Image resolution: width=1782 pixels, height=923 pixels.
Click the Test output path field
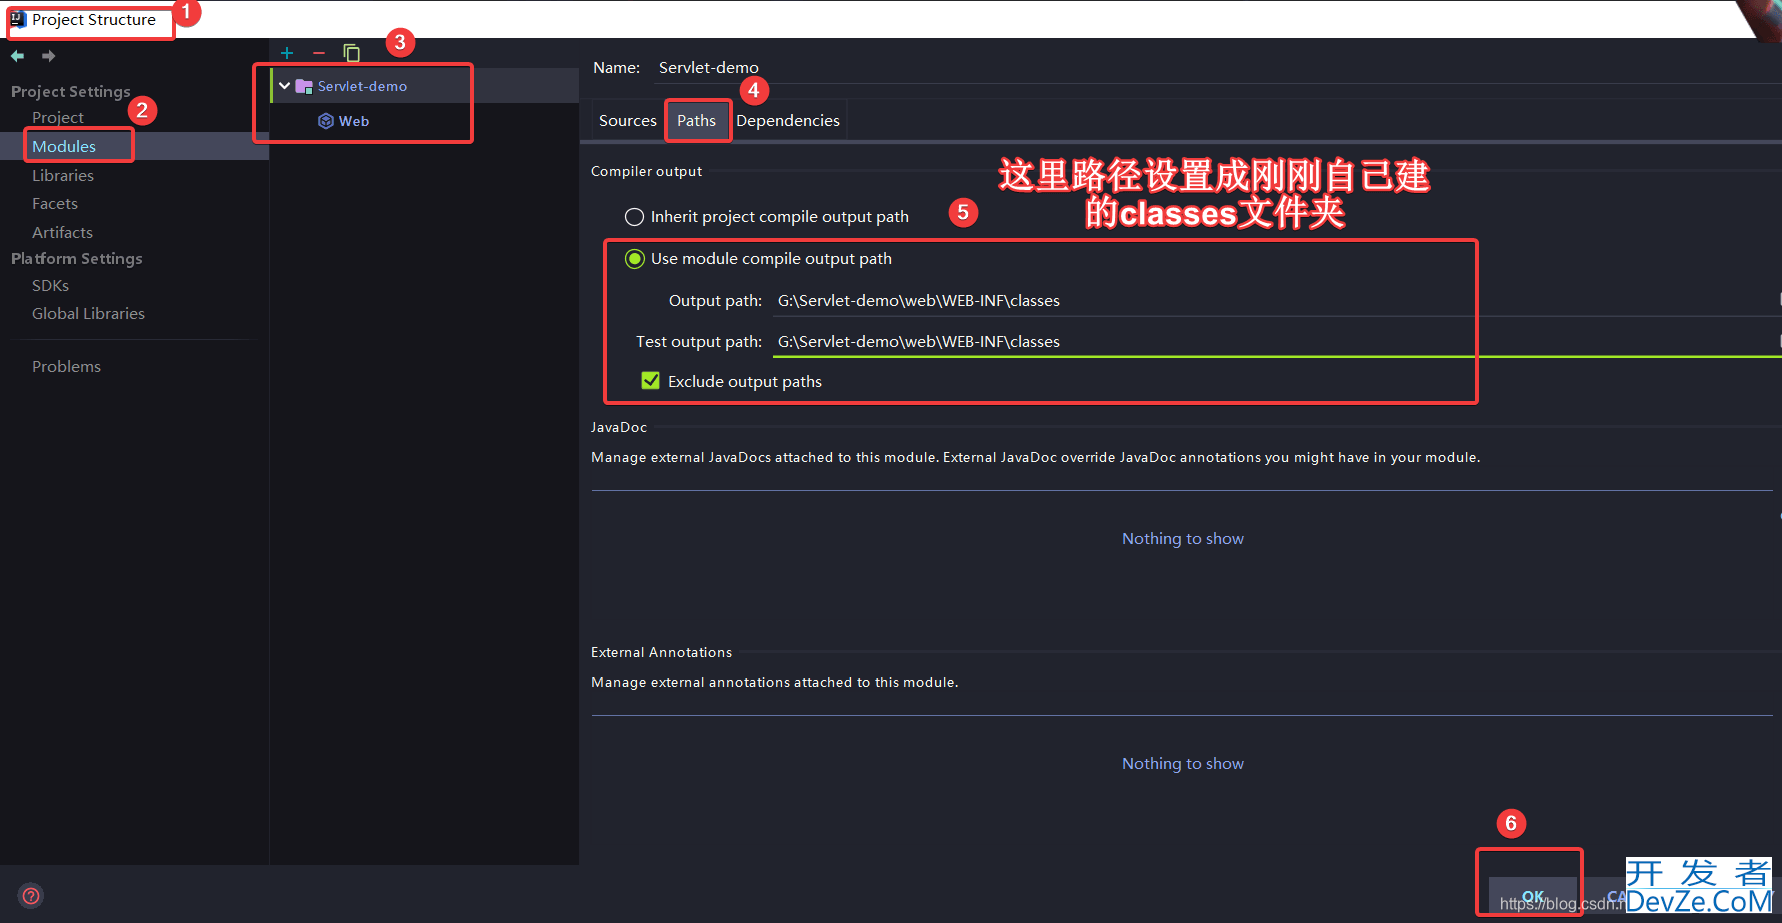1273,342
